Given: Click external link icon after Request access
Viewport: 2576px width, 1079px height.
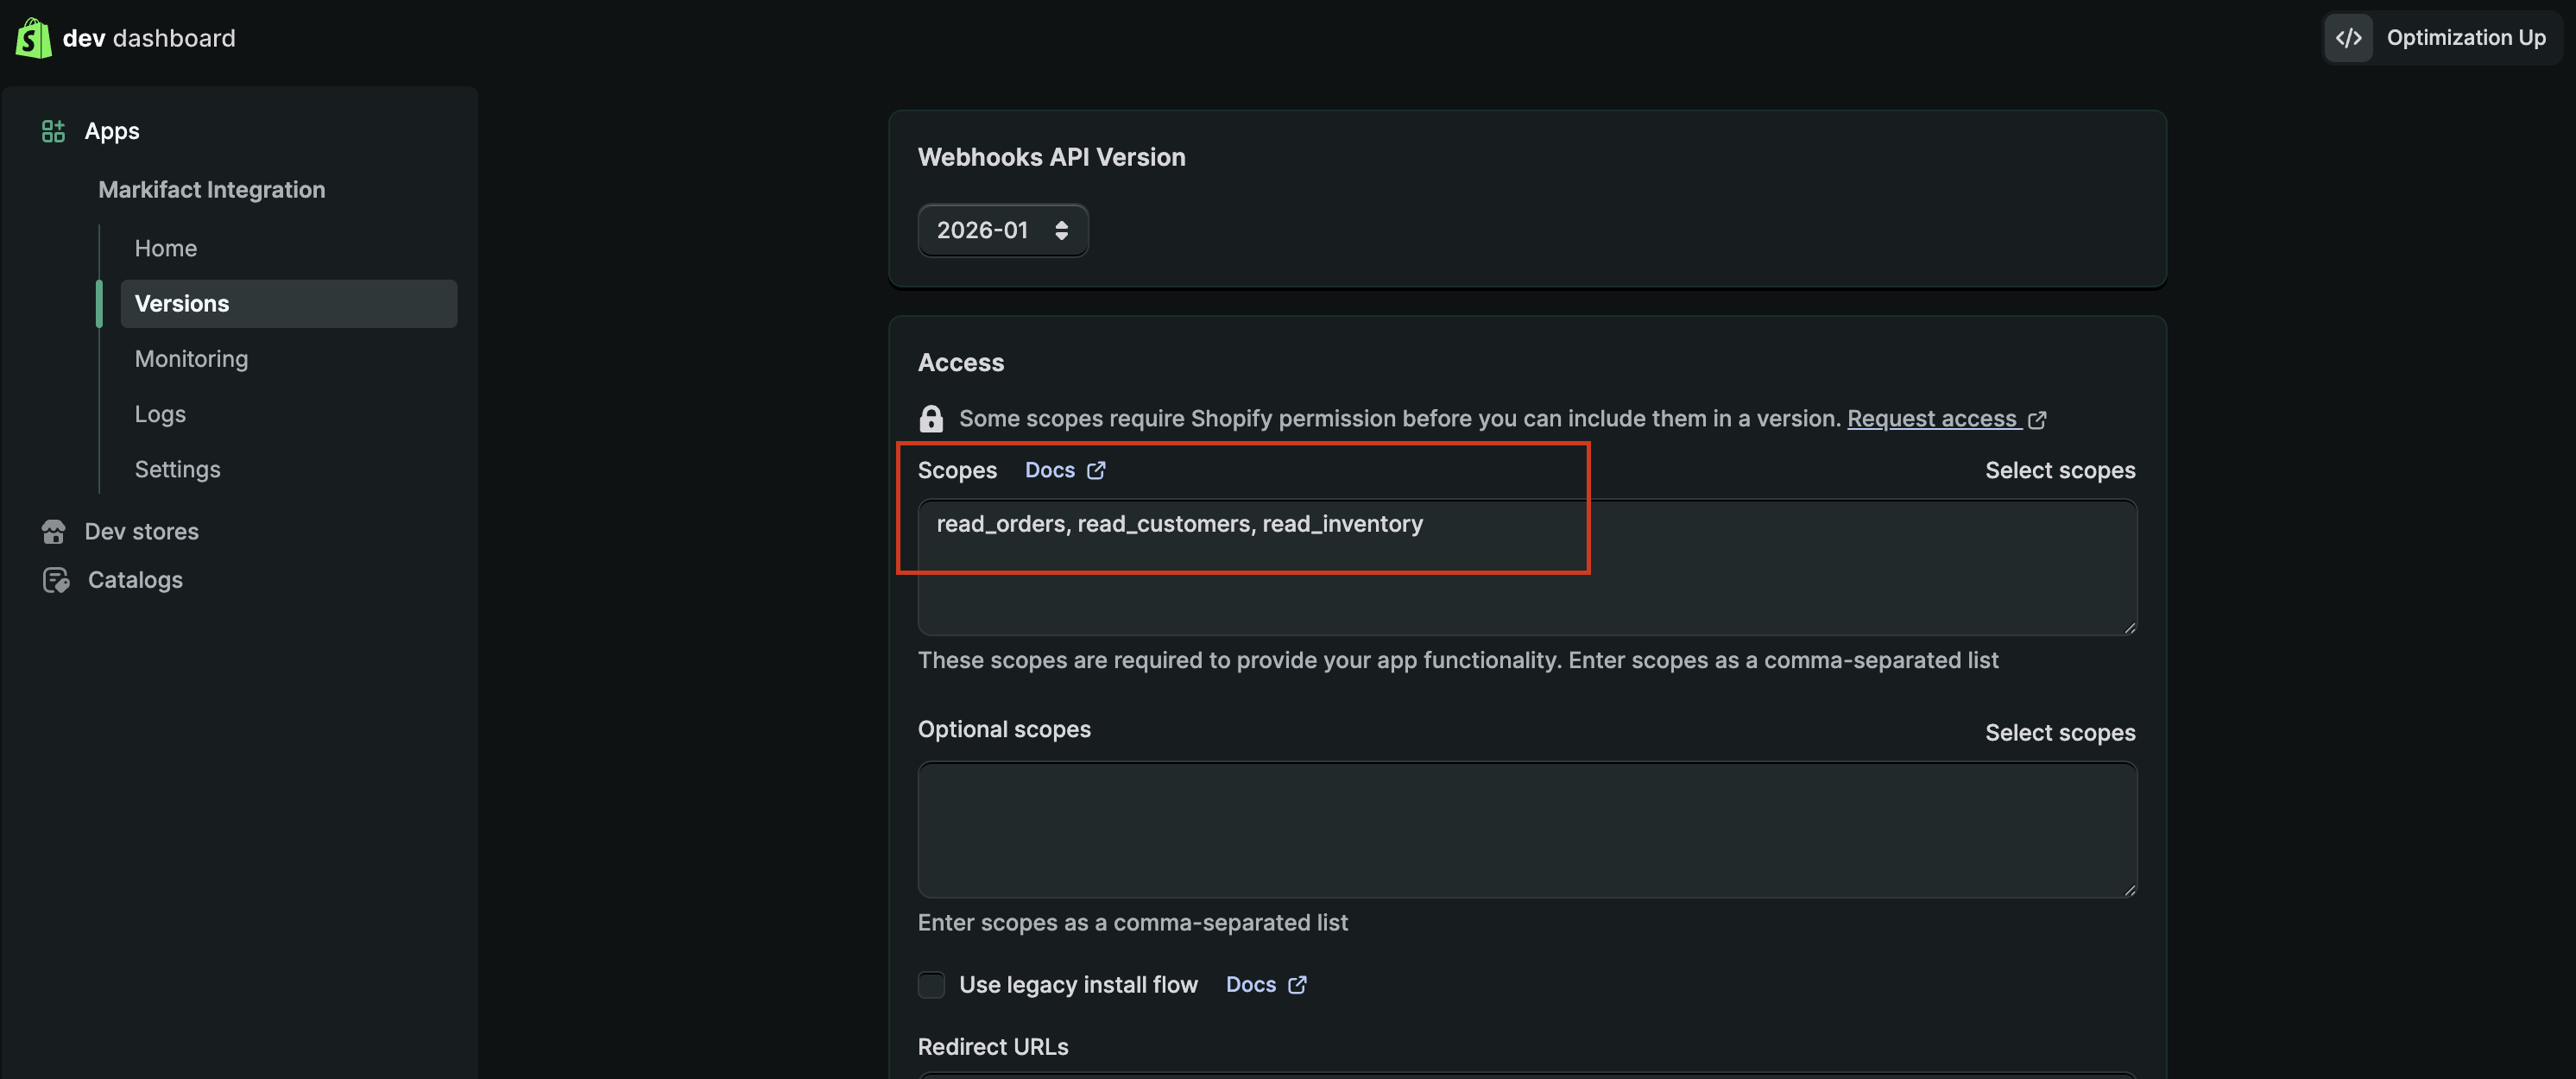Looking at the screenshot, I should coord(2037,420).
